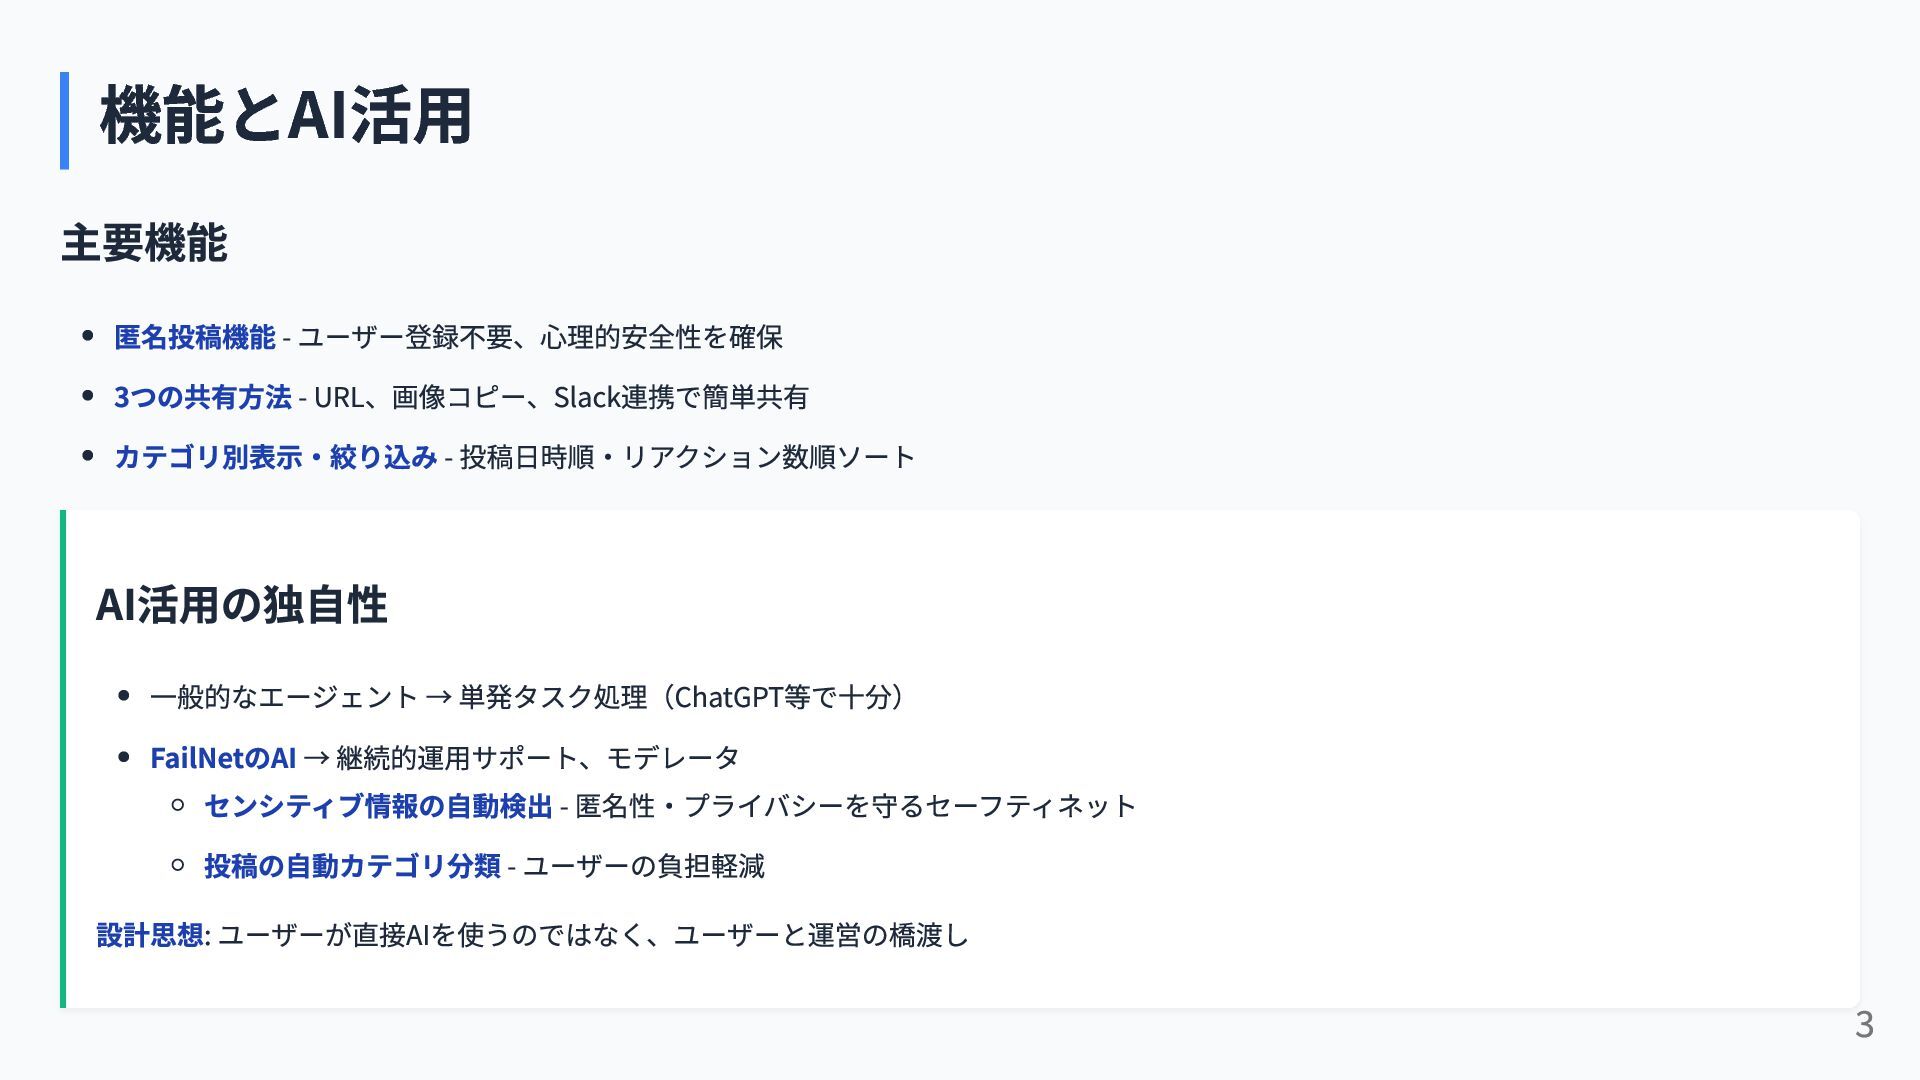
Task: Click the bullet before 一般的なエージェント
Action: [x=124, y=696]
